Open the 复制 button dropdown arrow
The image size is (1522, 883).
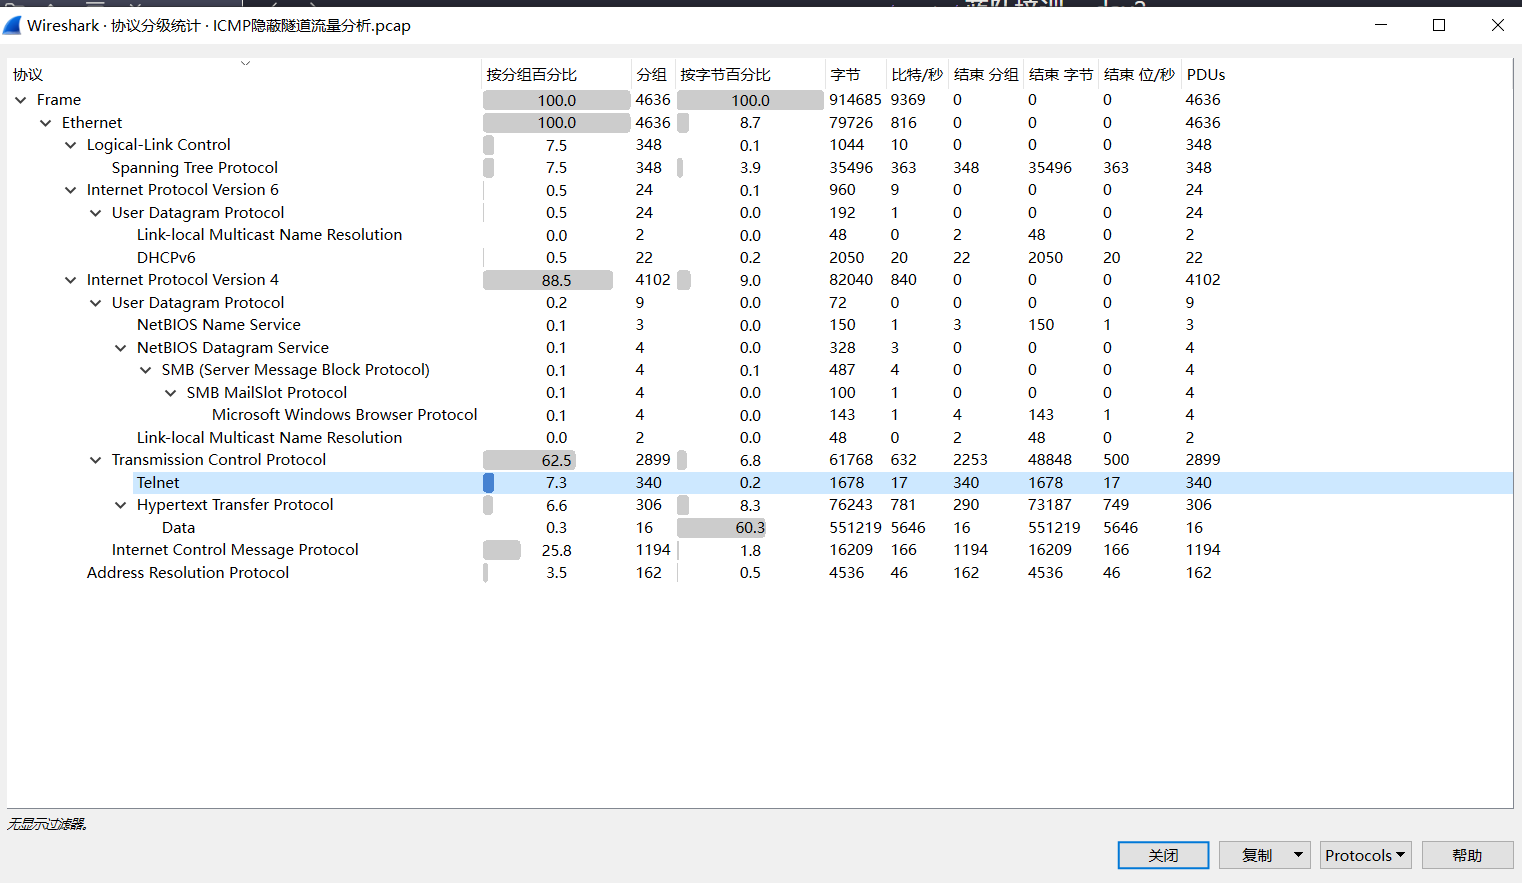(1298, 855)
